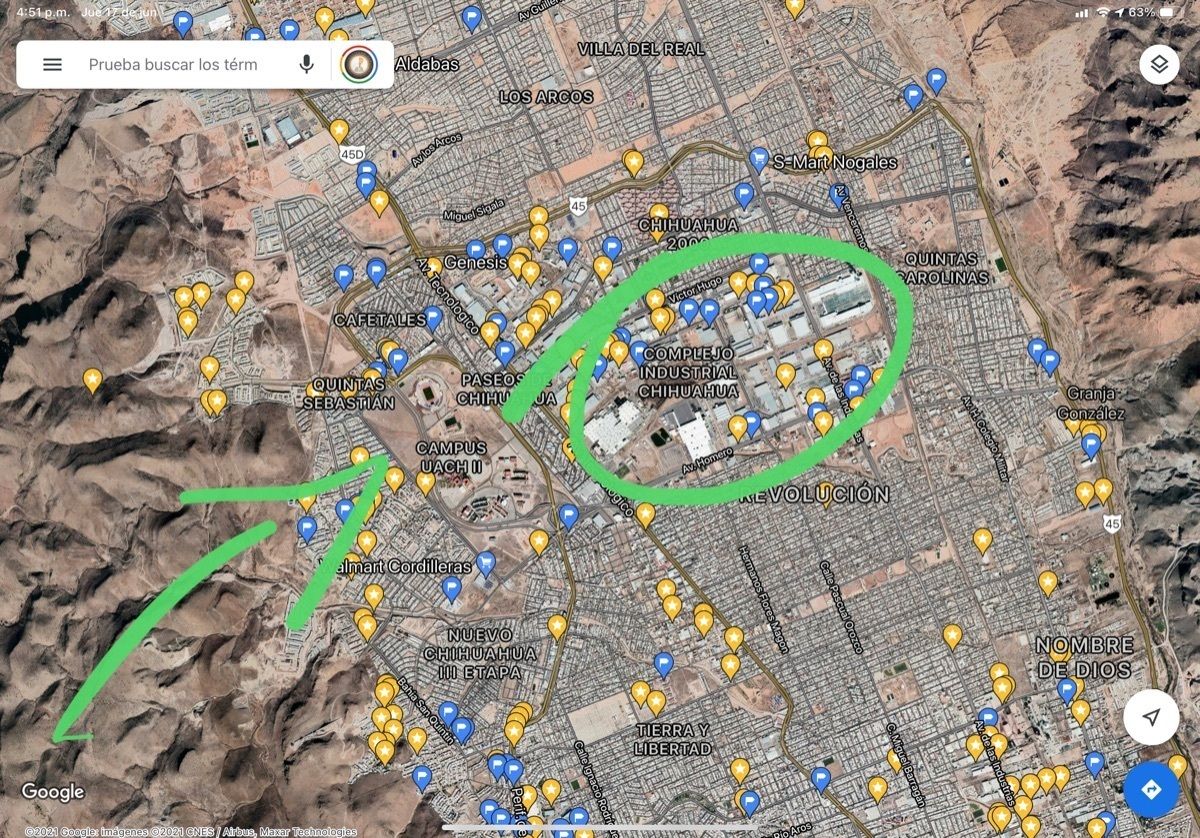The width and height of the screenshot is (1200, 838).
Task: Open the map layers selector
Action: (x=1159, y=65)
